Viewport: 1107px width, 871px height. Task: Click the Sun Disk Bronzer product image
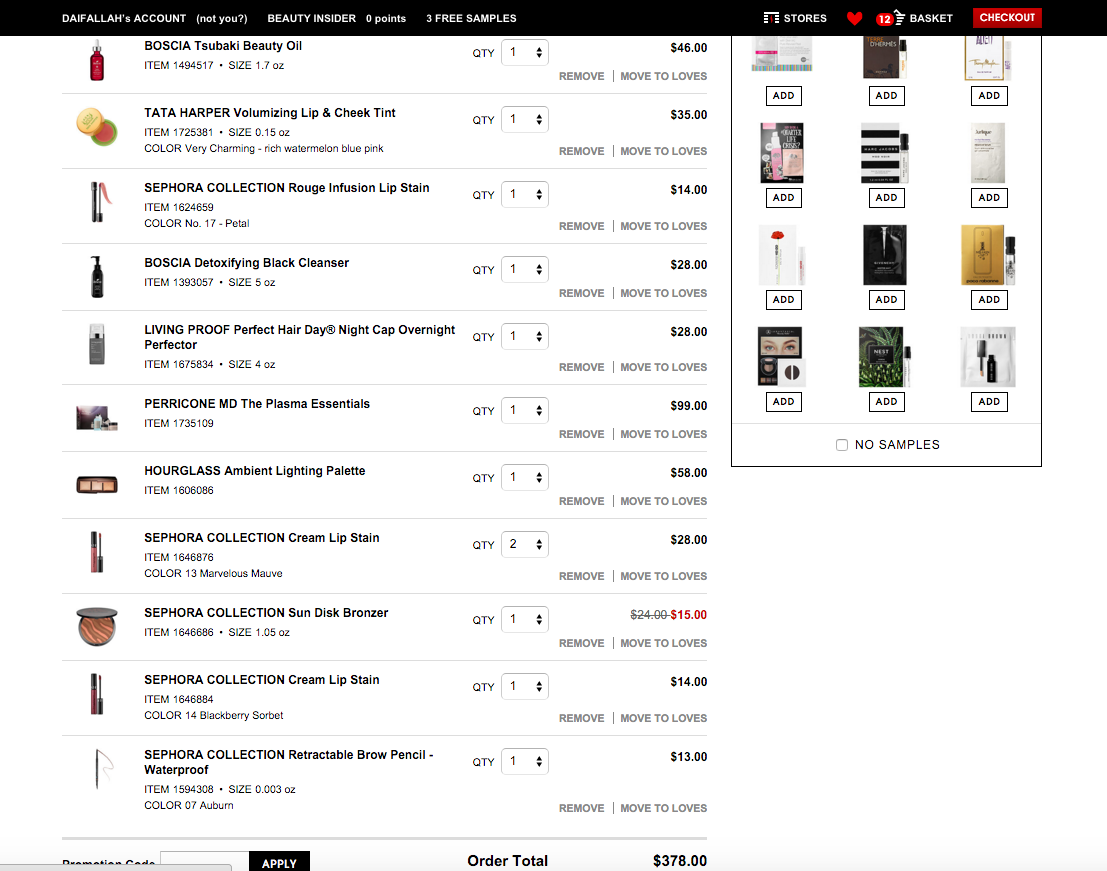pos(97,627)
